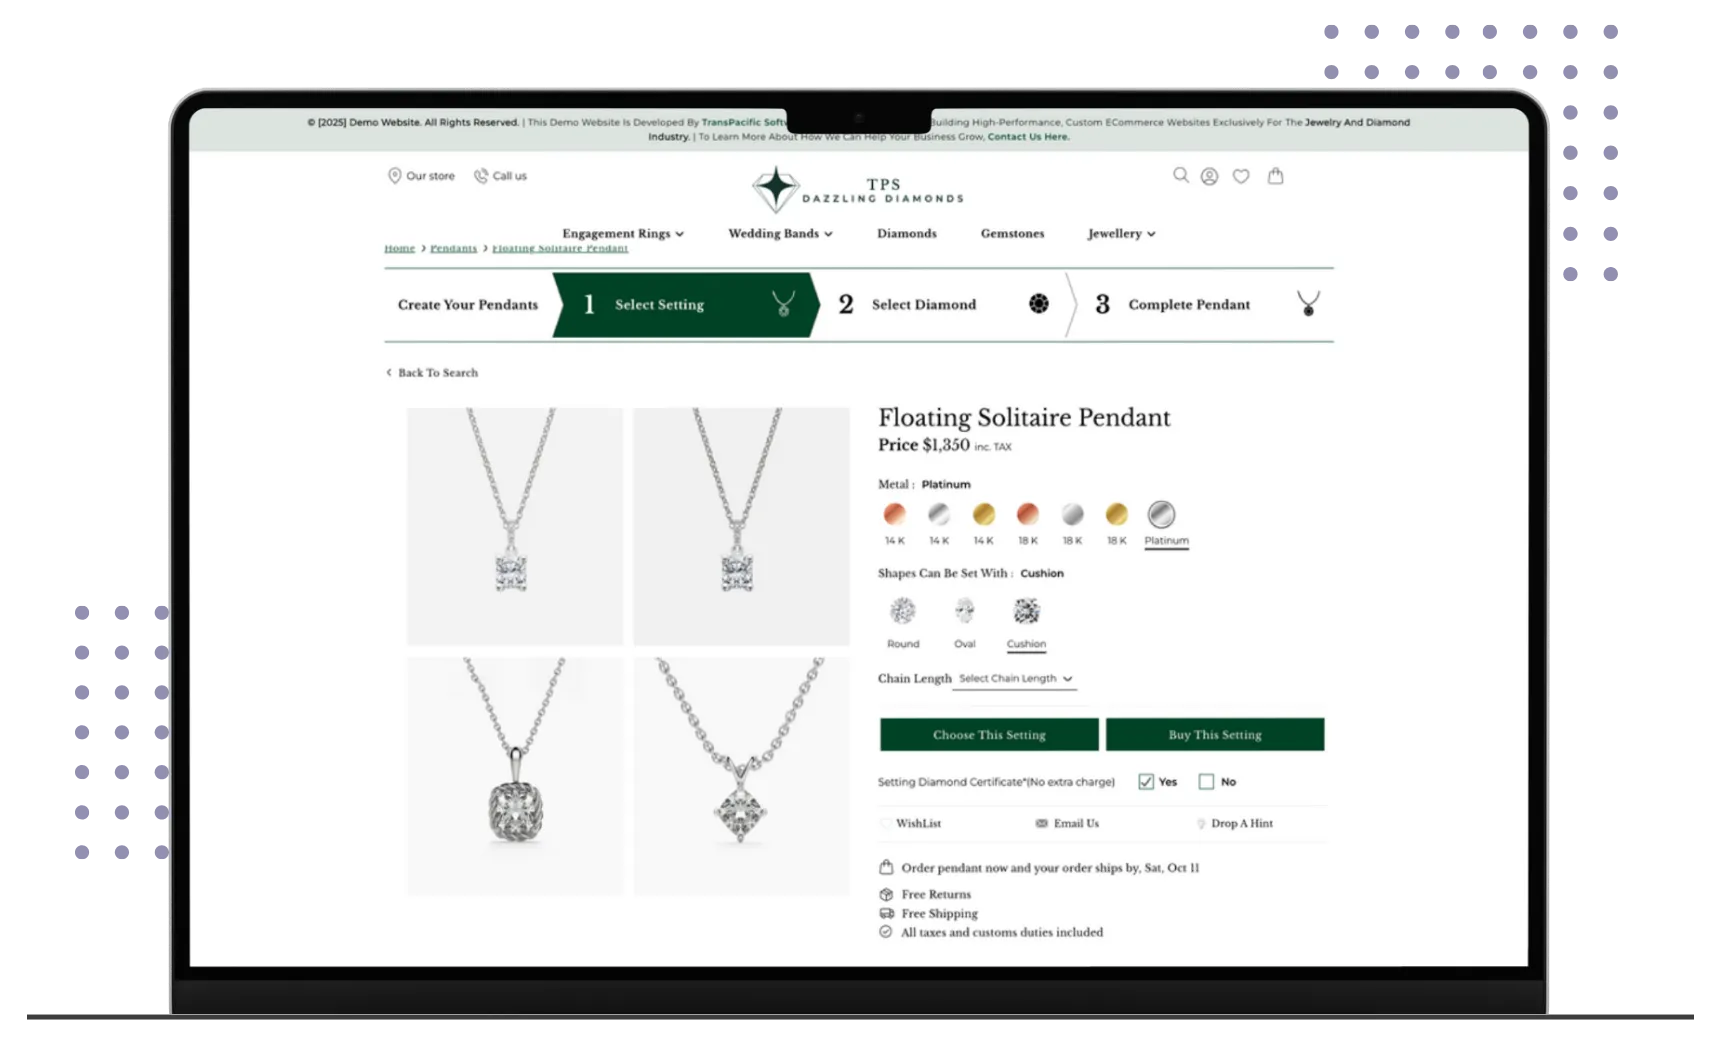Select the Oval diamond shape icon

click(964, 610)
